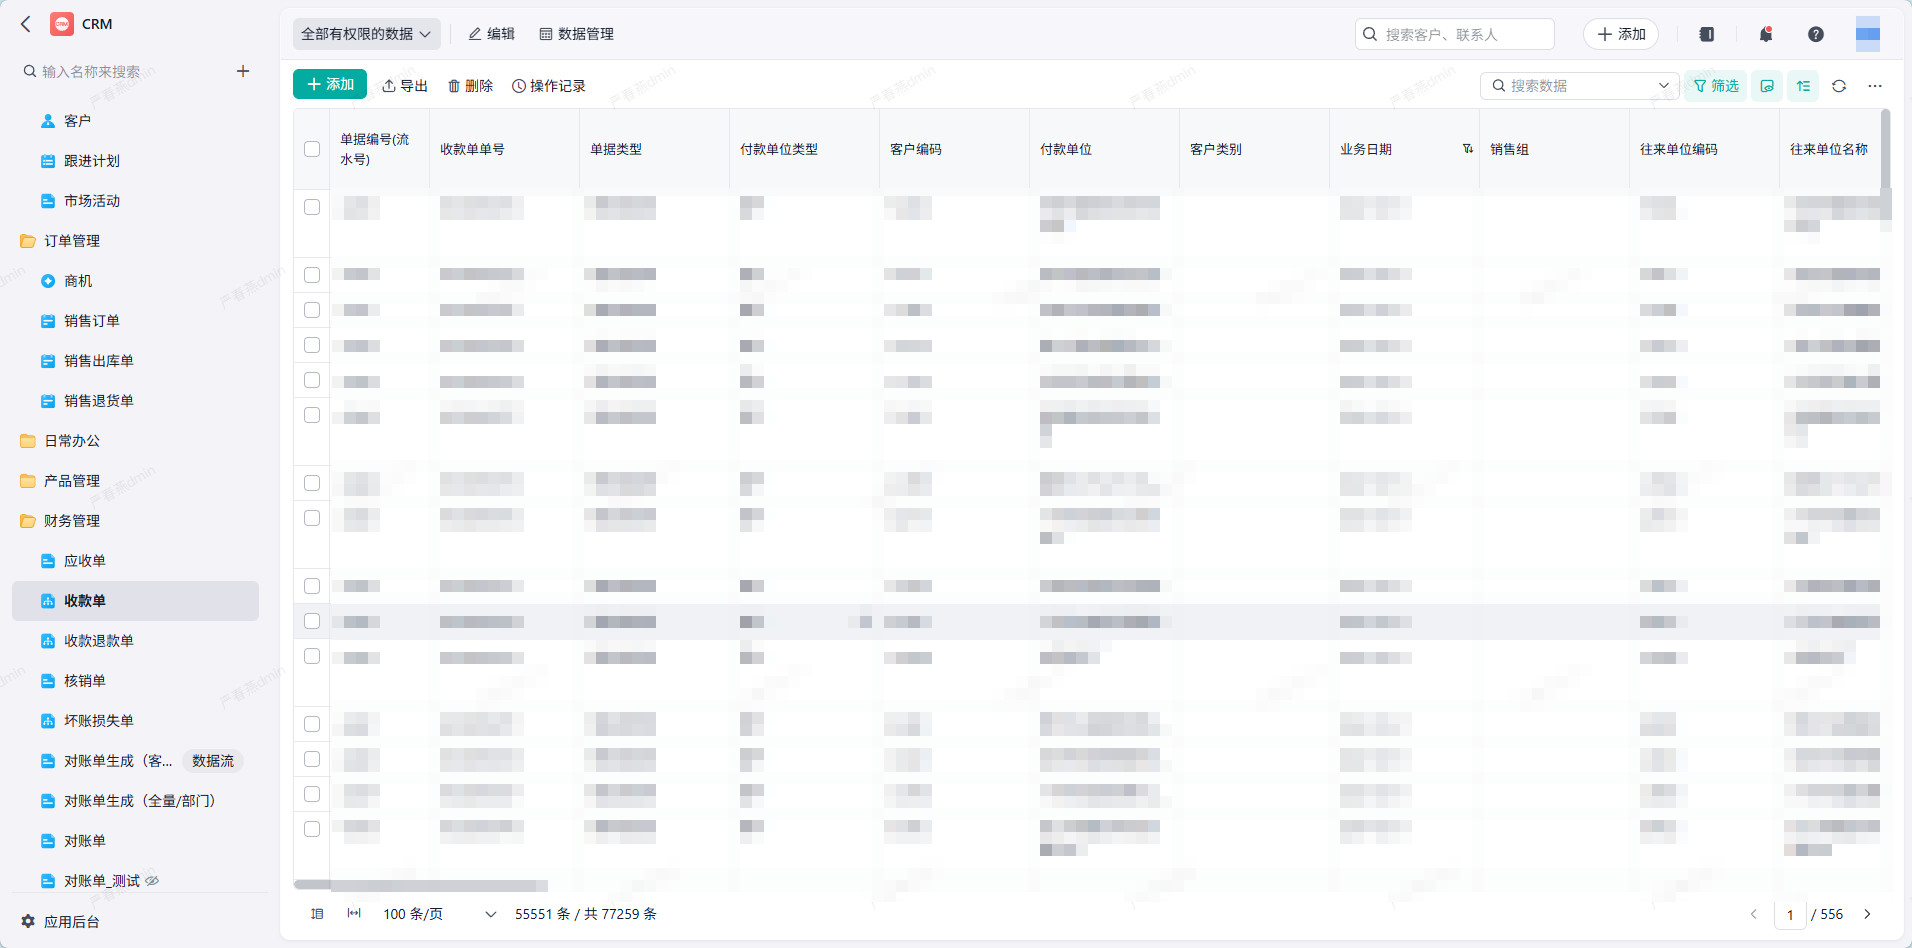Click the refresh icon in table toolbar
The width and height of the screenshot is (1912, 948).
point(1839,86)
